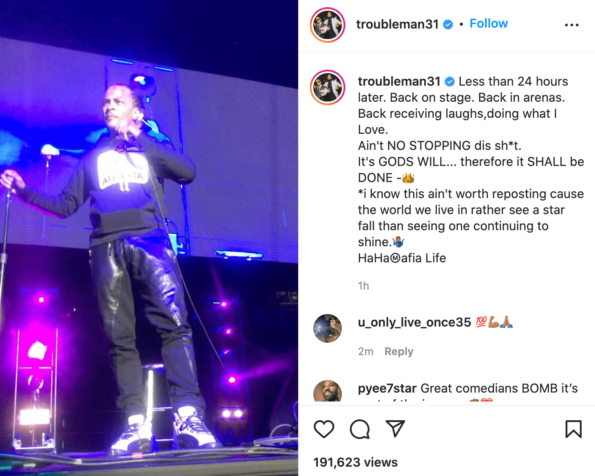Share post via paper plane icon

pyautogui.click(x=395, y=429)
